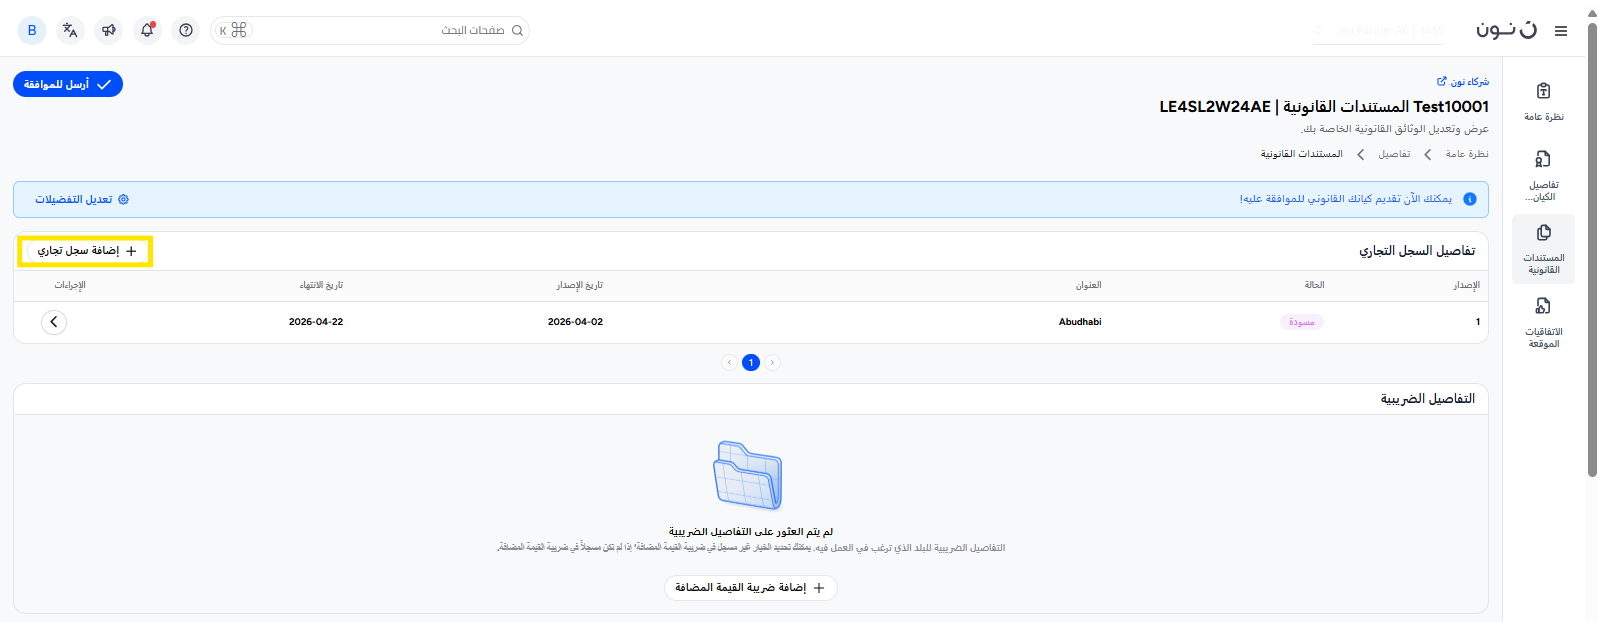Select المستندات القانونية in the sidebar
The height and width of the screenshot is (622, 1598).
point(1544,249)
